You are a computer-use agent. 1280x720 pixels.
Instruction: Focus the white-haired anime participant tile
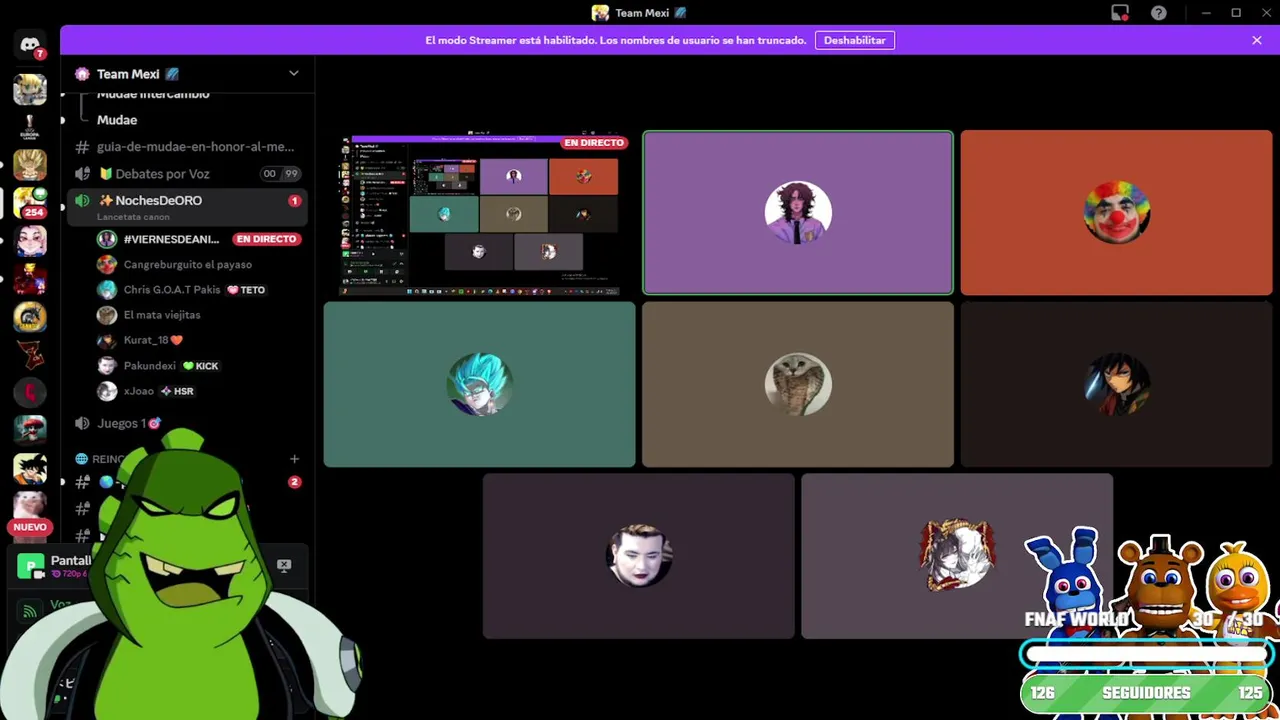click(957, 556)
